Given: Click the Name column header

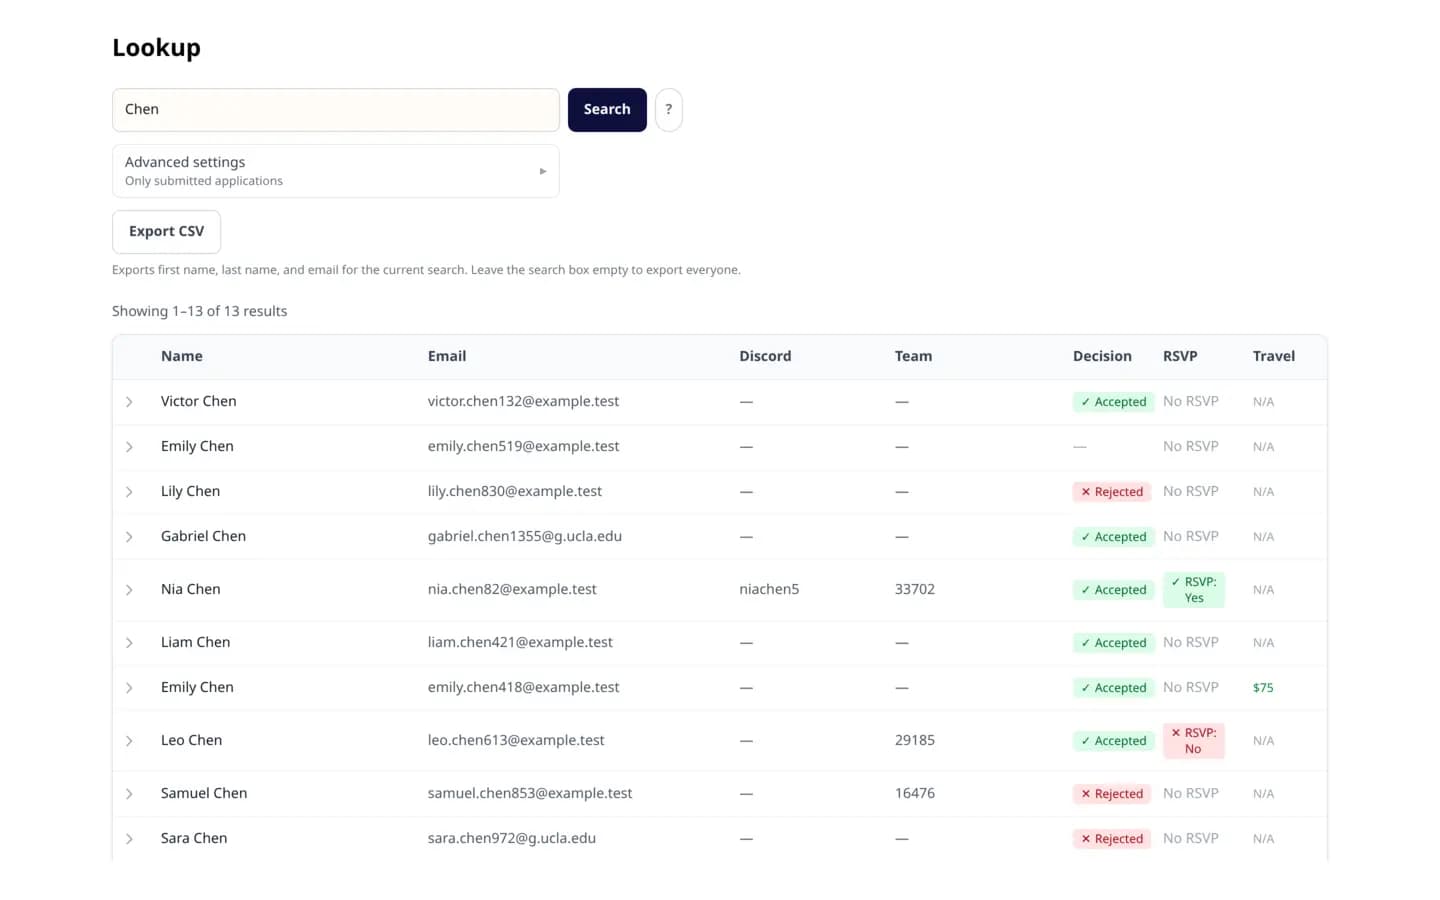Looking at the screenshot, I should 182,356.
